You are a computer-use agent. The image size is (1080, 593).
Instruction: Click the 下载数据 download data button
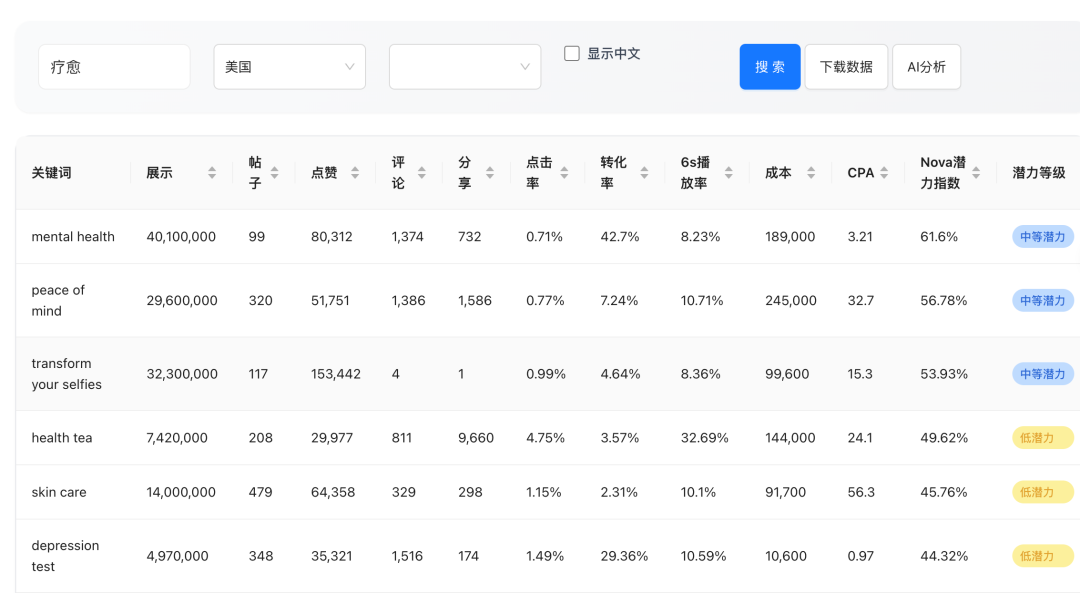point(846,67)
